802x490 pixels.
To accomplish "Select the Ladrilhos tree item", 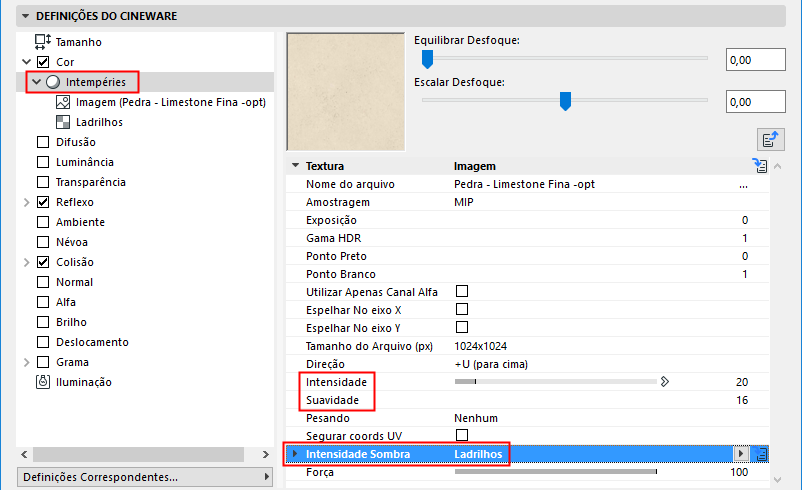I will pos(99,122).
